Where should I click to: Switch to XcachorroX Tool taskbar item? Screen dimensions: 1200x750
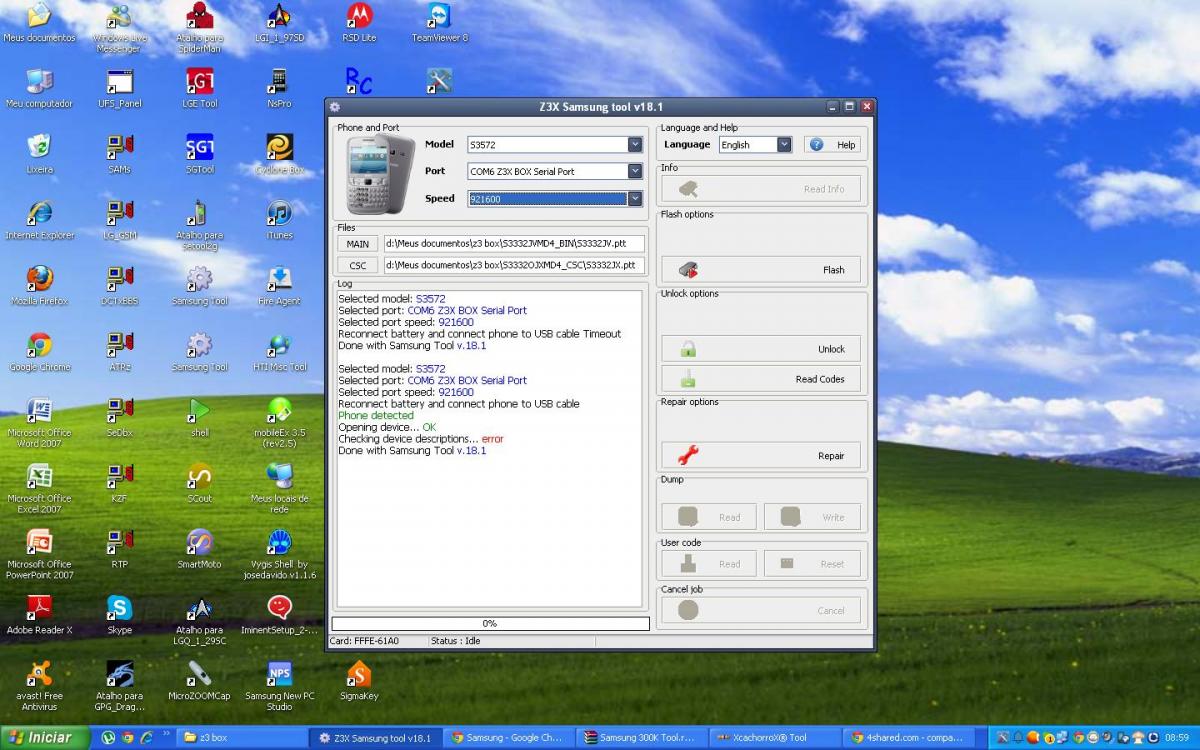774,738
